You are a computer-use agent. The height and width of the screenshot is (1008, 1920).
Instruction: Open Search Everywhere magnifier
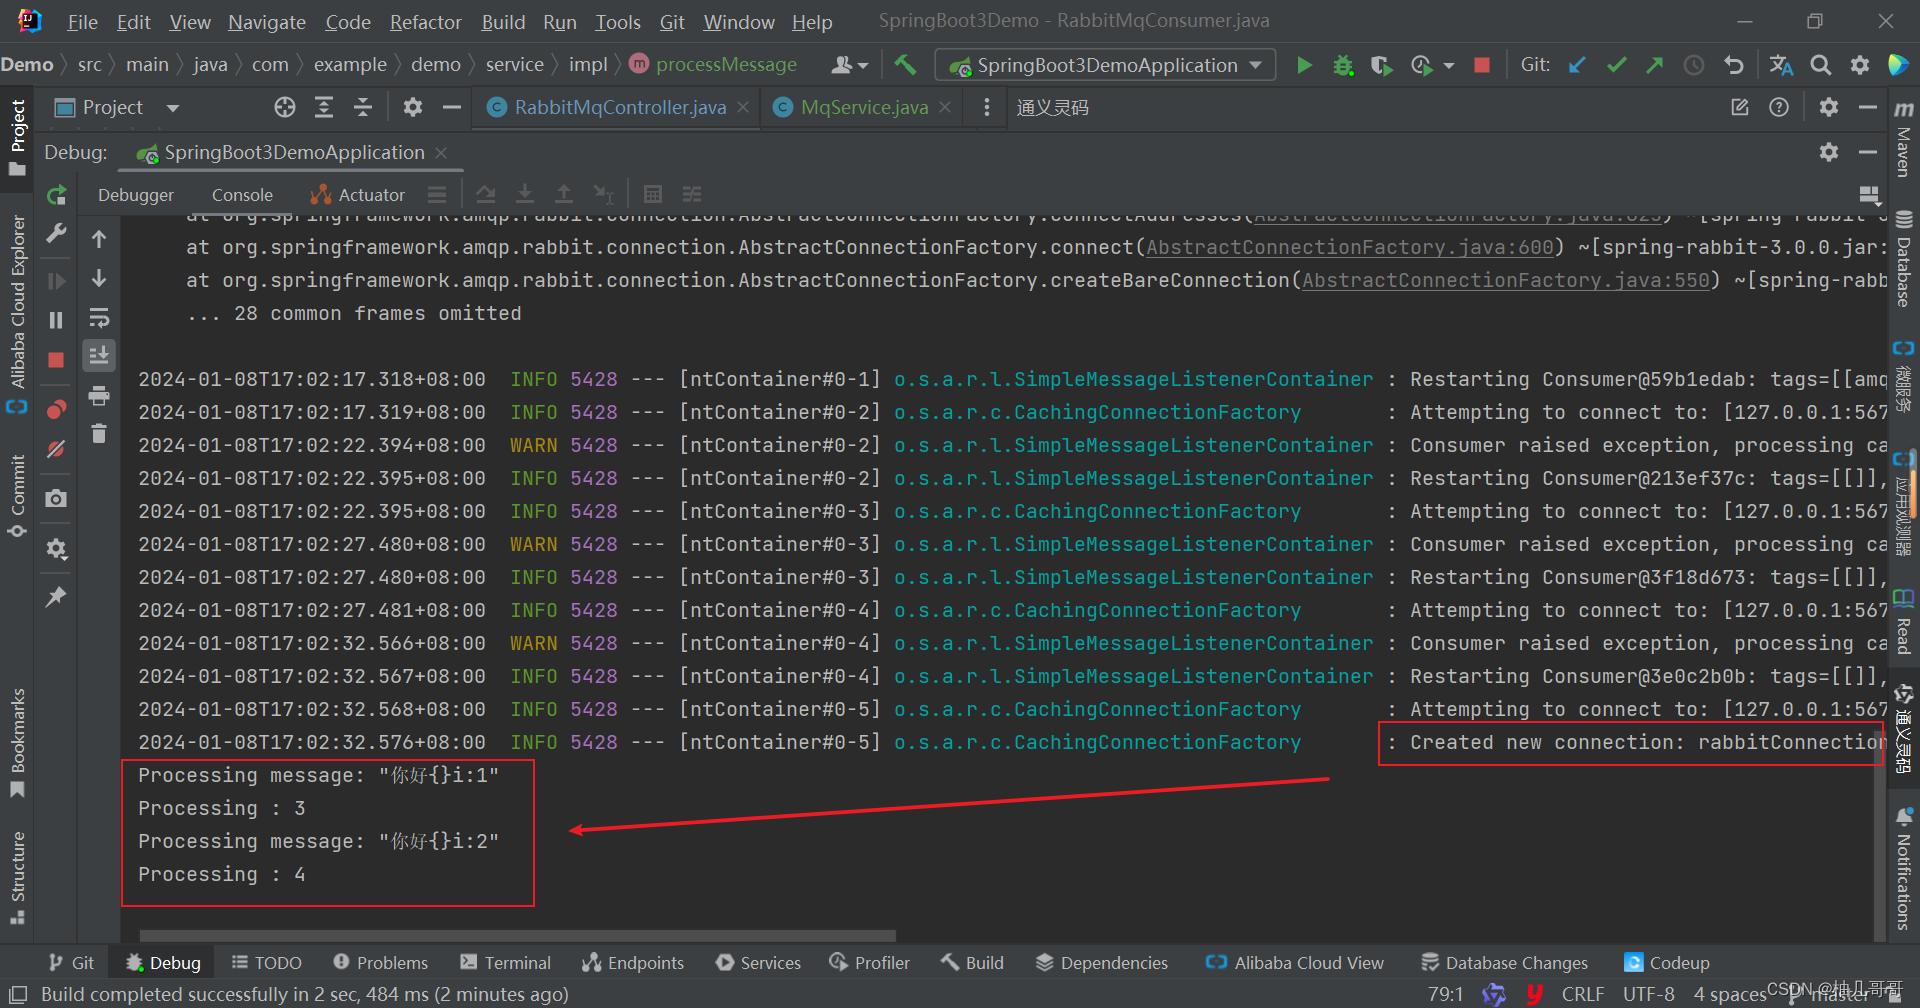[x=1821, y=65]
